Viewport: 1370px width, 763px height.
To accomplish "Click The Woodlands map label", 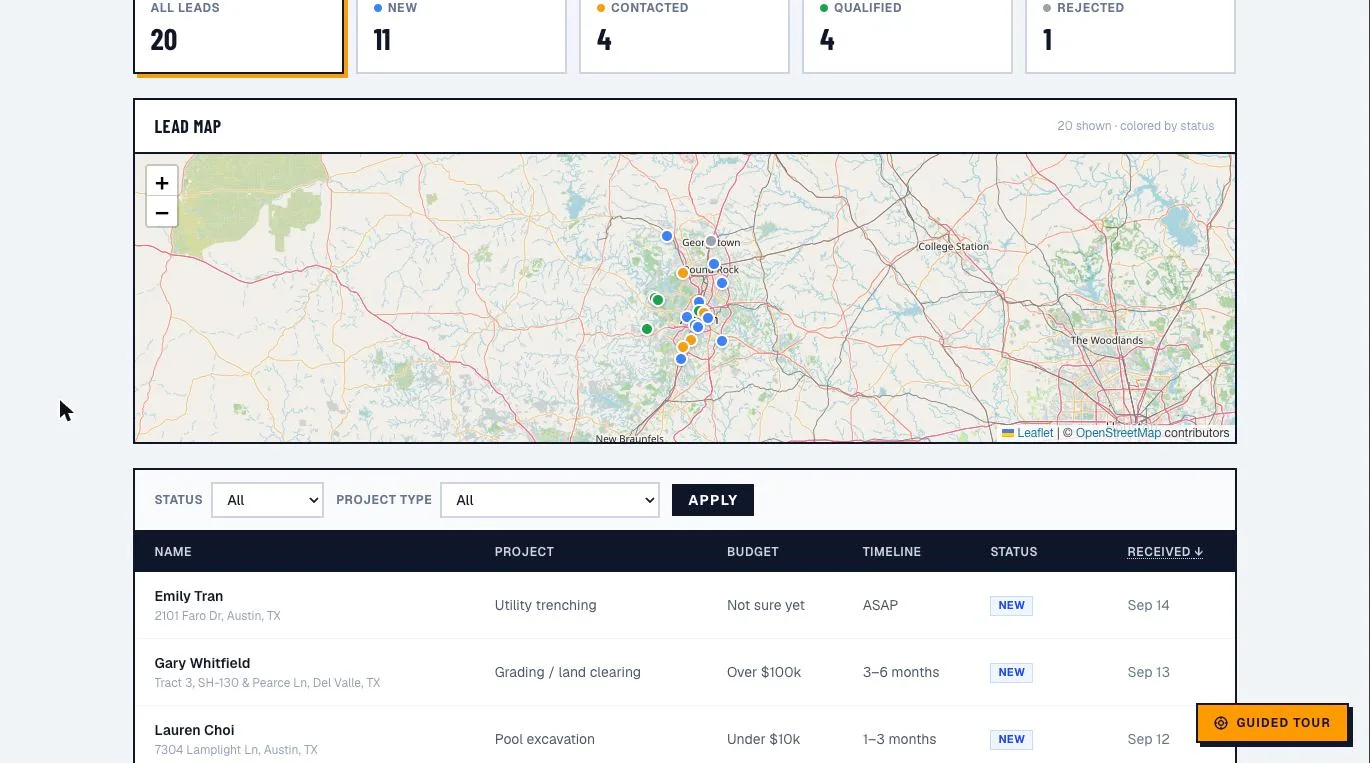I will [1106, 341].
